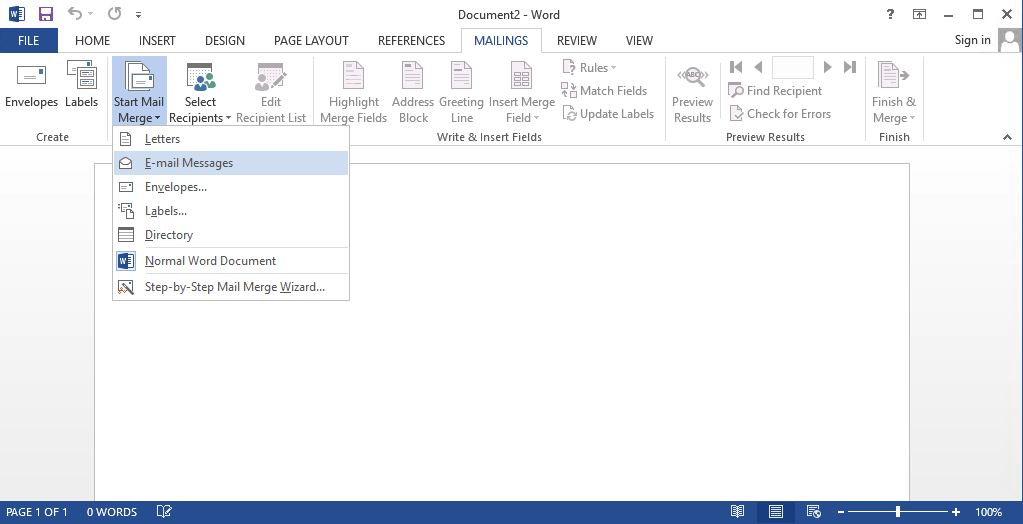Viewport: 1023px width, 524px height.
Task: Switch to the REFERENCES tab
Action: [x=411, y=40]
